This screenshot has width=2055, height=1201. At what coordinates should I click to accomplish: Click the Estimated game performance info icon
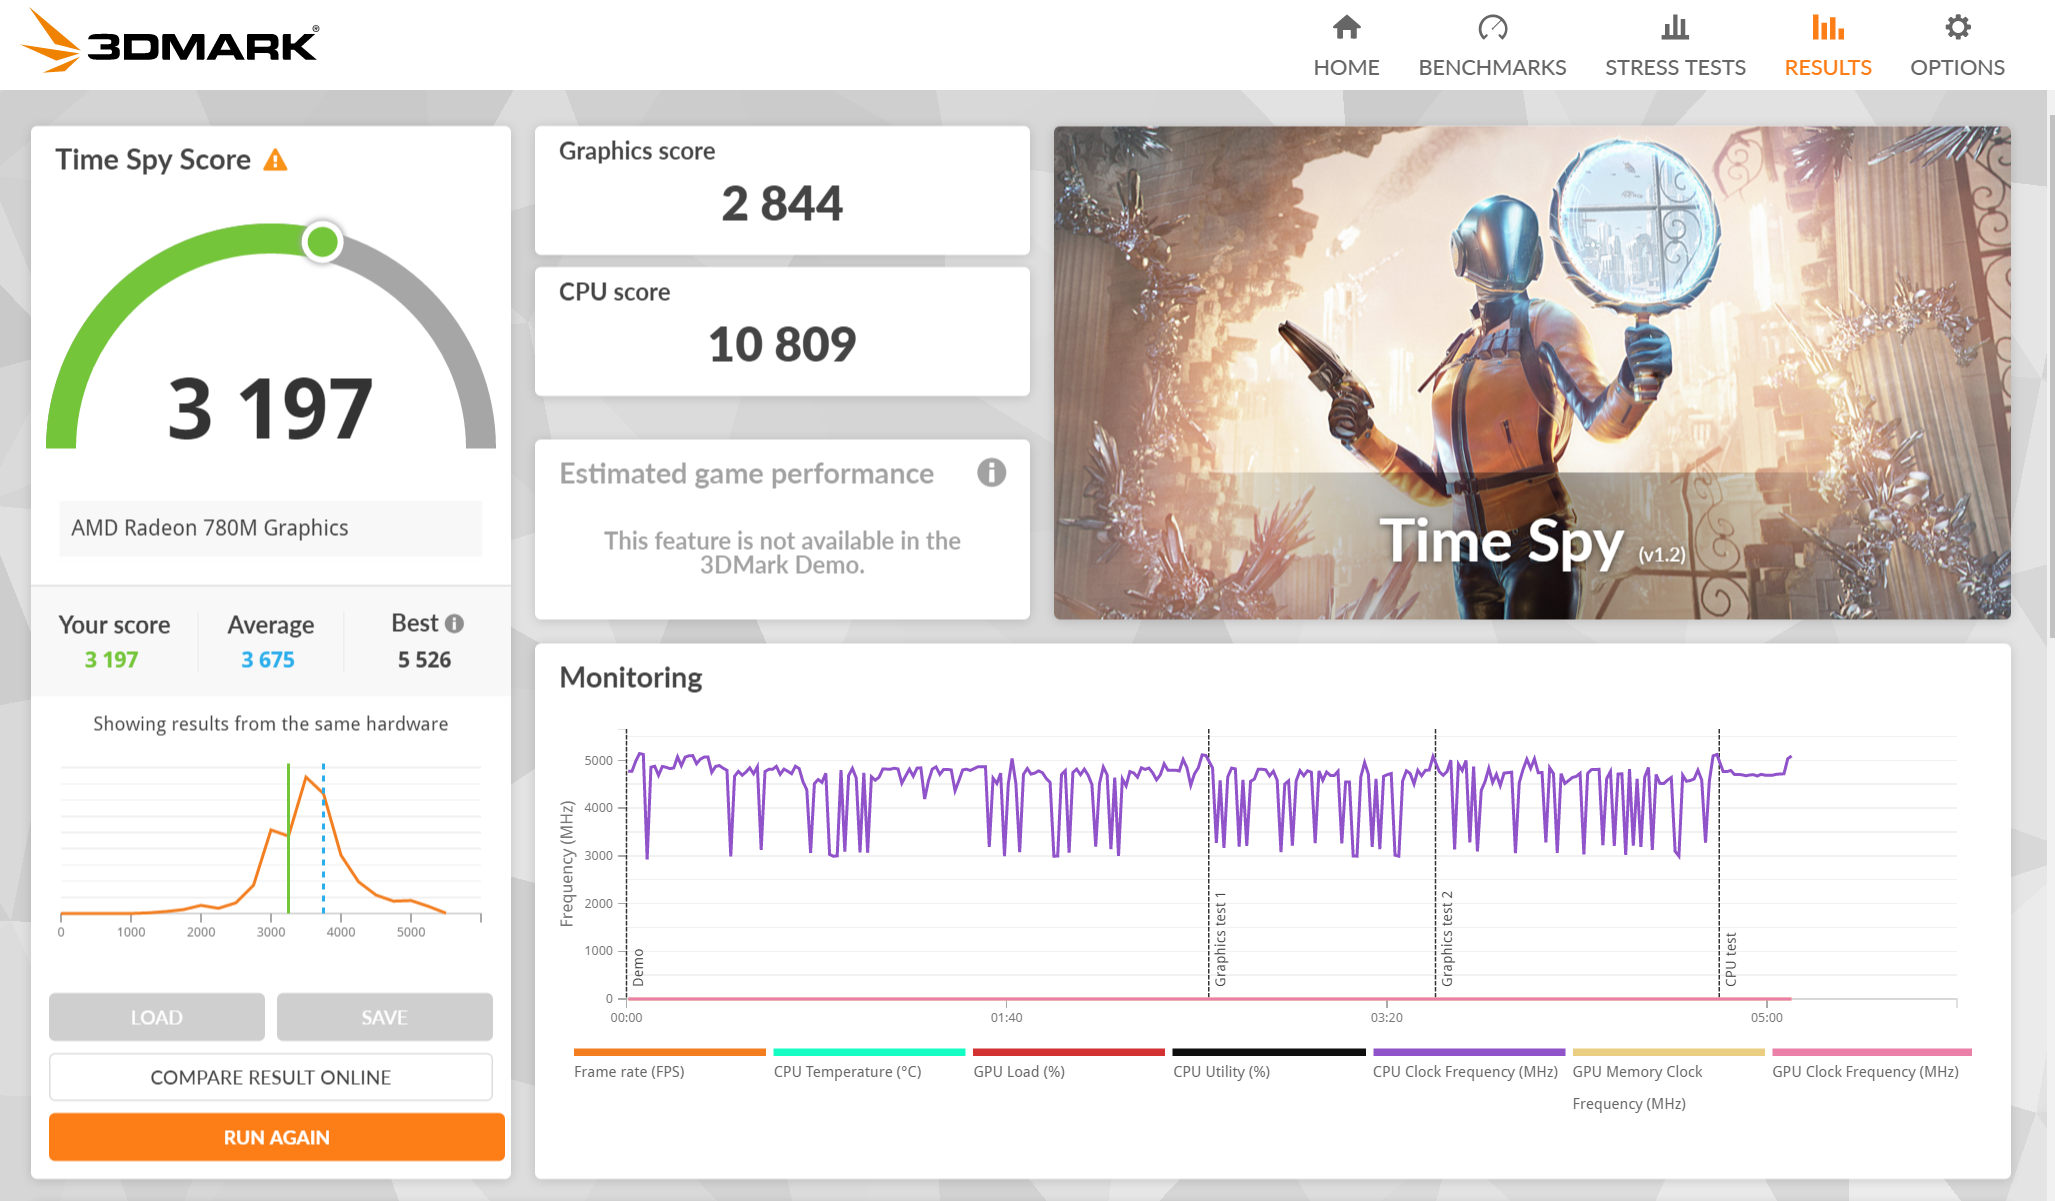tap(991, 473)
